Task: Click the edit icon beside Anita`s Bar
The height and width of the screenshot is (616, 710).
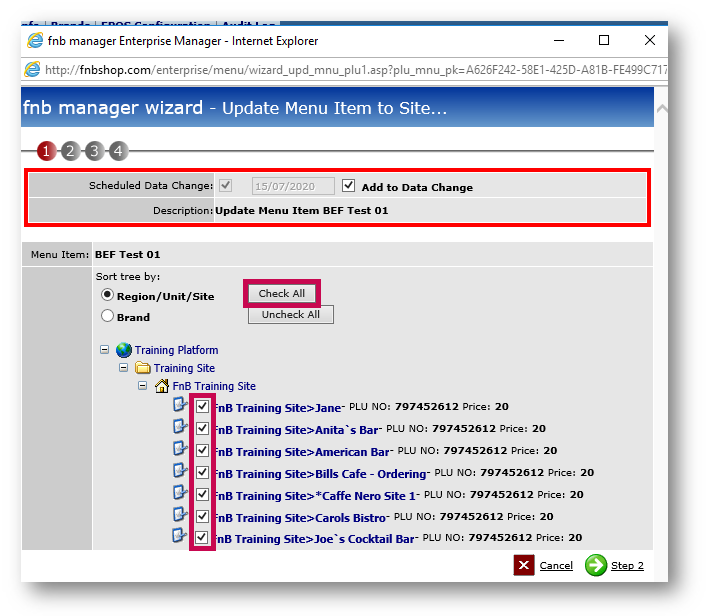Action: [180, 426]
